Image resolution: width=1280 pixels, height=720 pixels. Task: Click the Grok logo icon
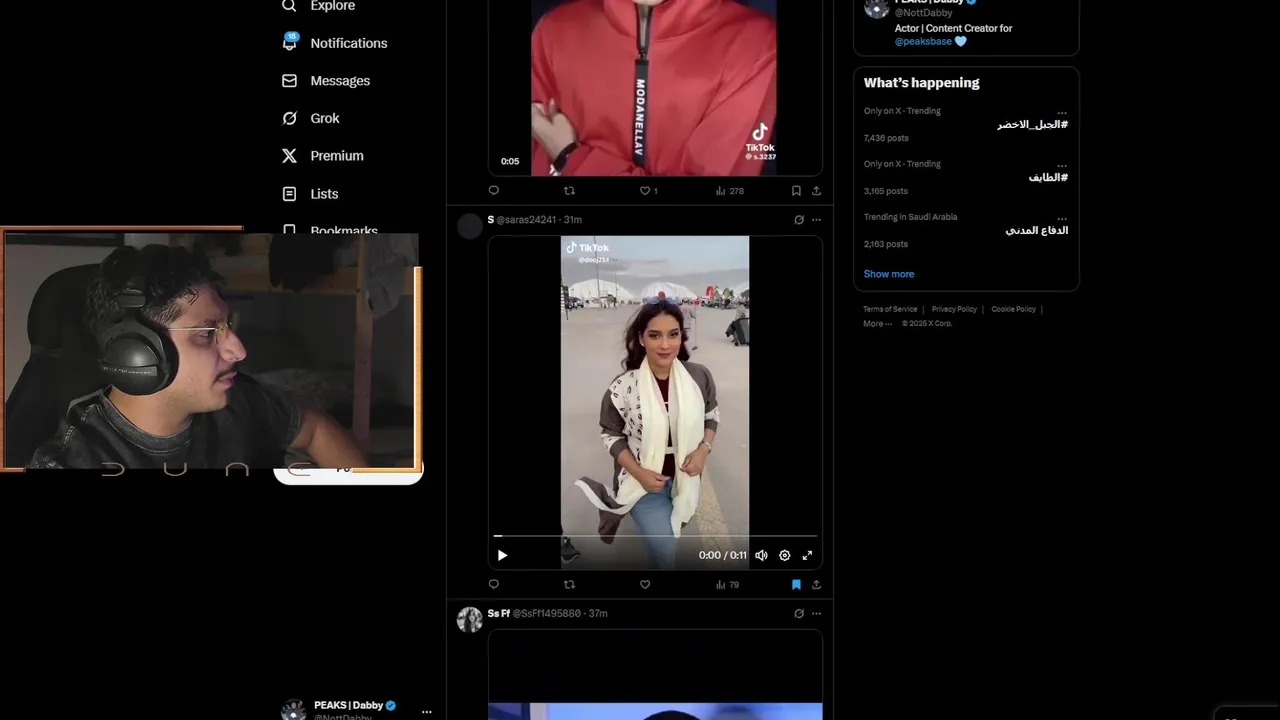click(x=289, y=118)
